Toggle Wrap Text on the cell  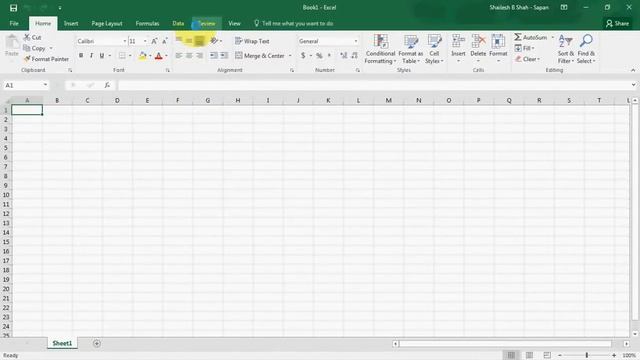[252, 41]
